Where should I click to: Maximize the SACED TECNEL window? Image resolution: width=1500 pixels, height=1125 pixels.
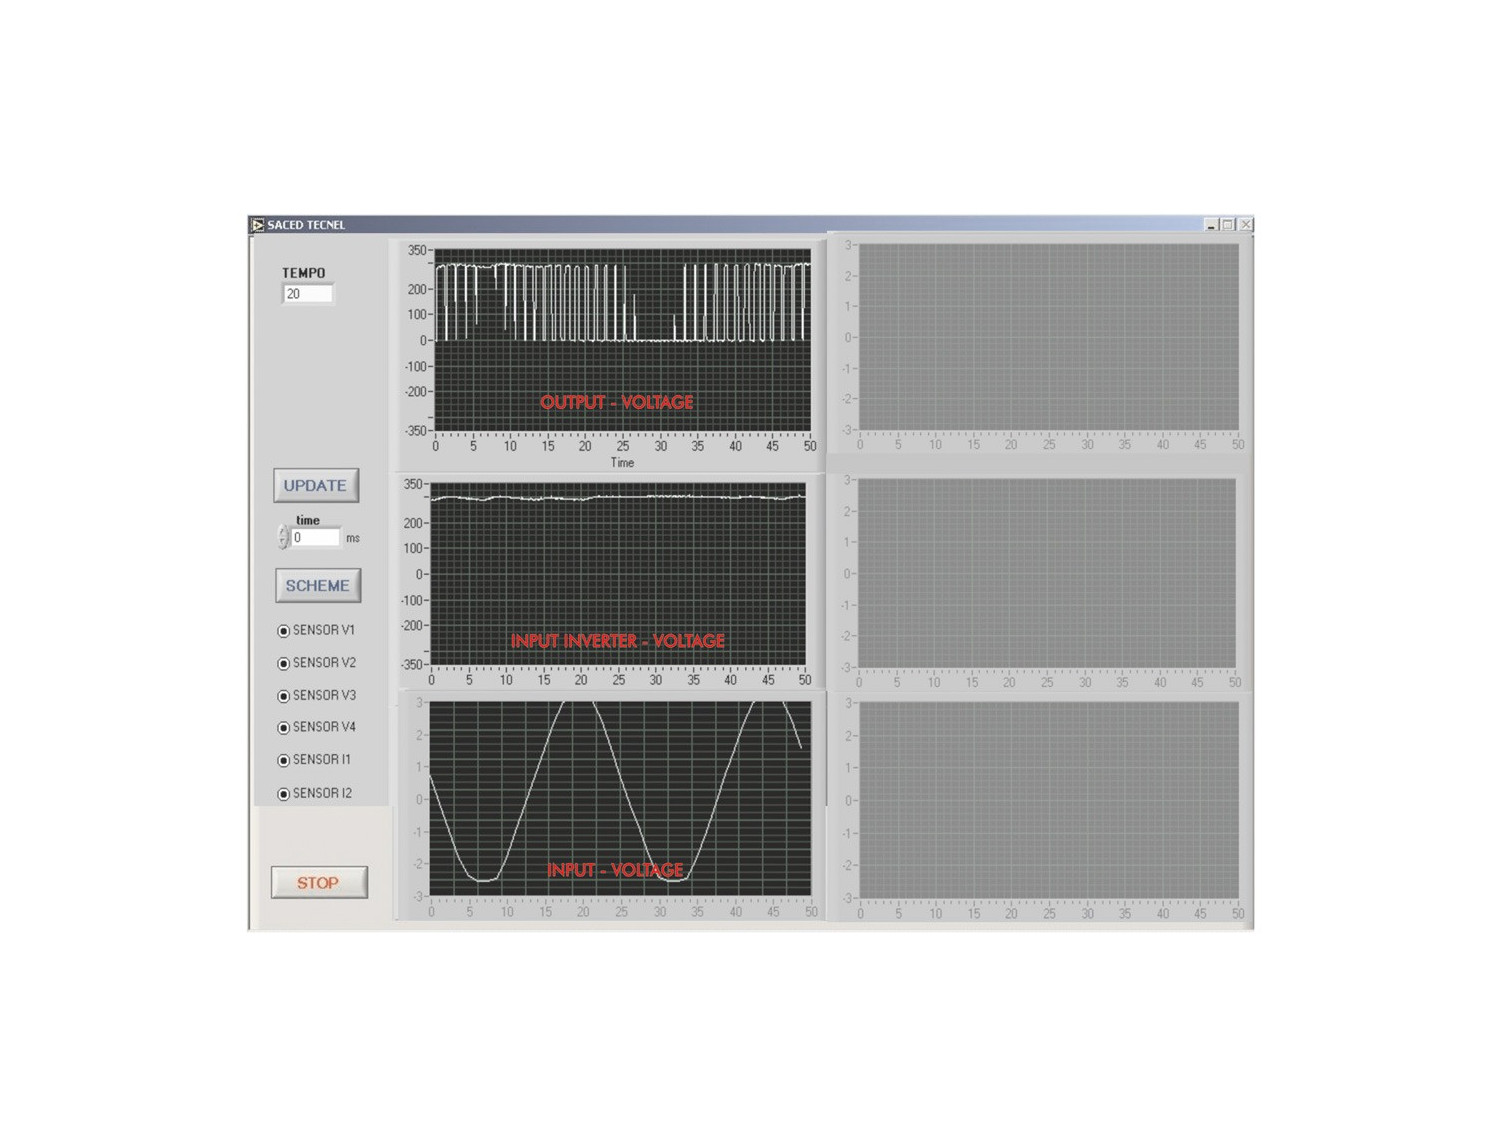[1228, 225]
